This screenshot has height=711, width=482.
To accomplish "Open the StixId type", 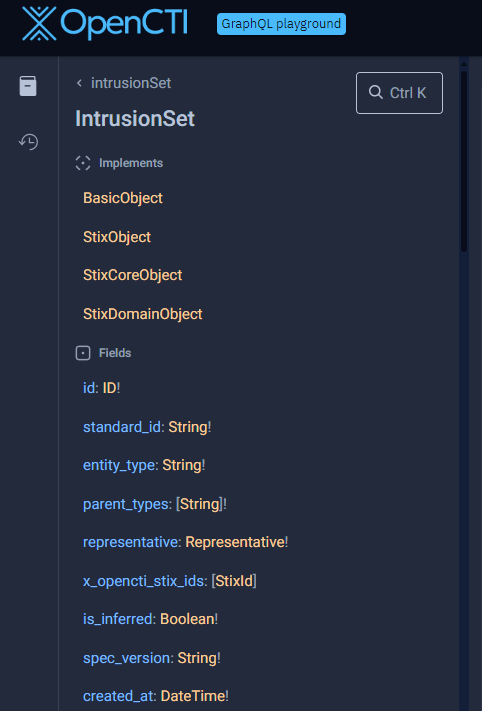I will (234, 581).
